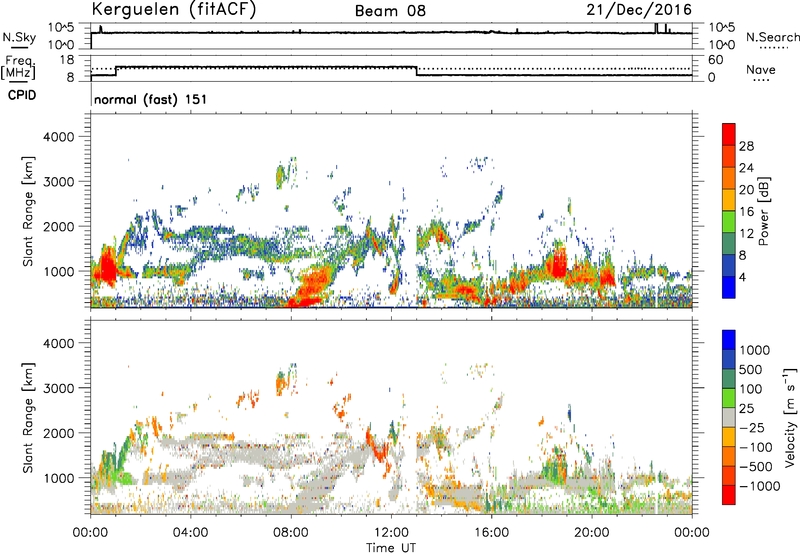Click the '-1000' label on velocity colorbar
800x554 pixels.
pos(759,486)
